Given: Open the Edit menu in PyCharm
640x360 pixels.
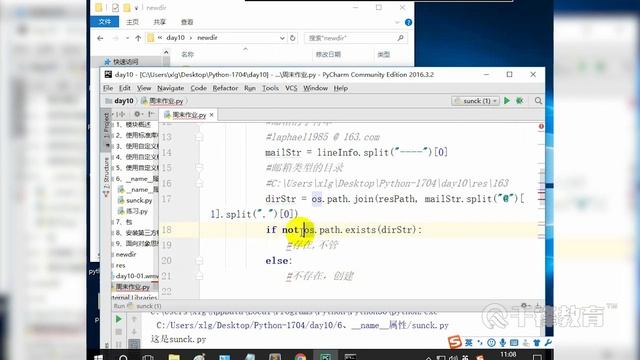Looking at the screenshot, I should [x=125, y=88].
